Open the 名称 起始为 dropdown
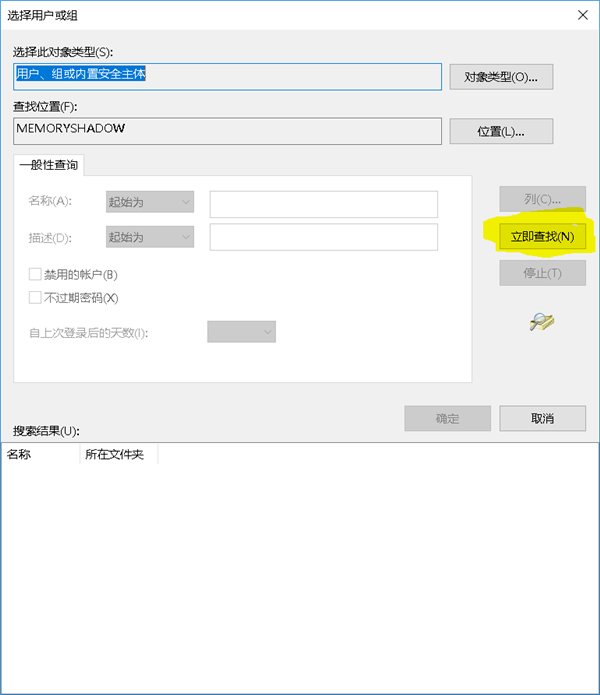The image size is (600, 695). point(150,203)
